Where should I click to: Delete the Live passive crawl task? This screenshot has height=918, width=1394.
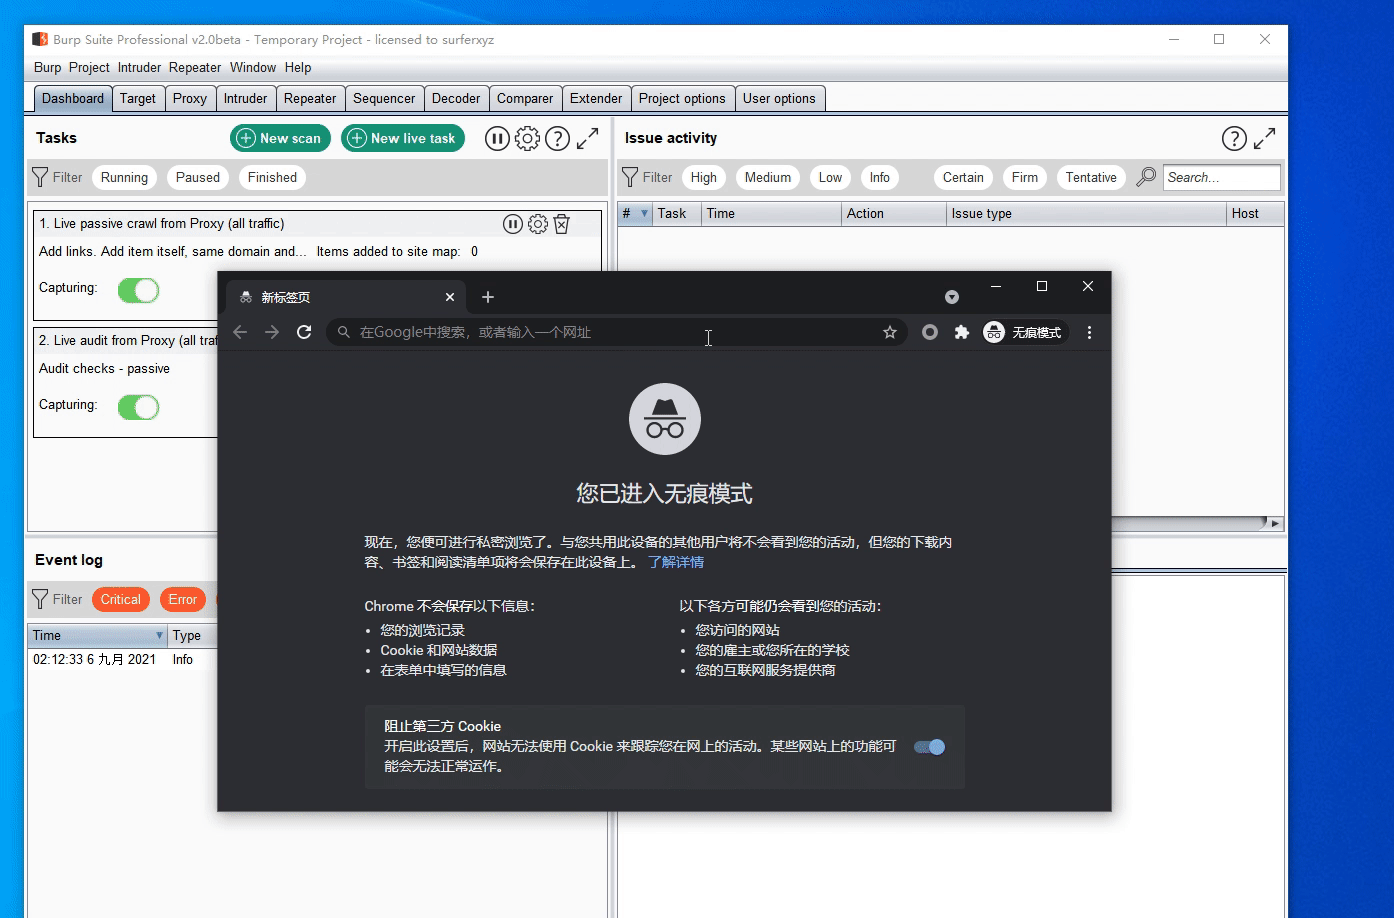tap(562, 224)
